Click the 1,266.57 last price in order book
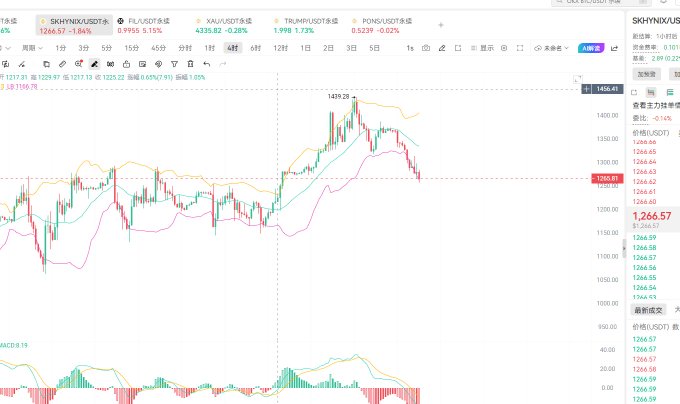 (651, 216)
